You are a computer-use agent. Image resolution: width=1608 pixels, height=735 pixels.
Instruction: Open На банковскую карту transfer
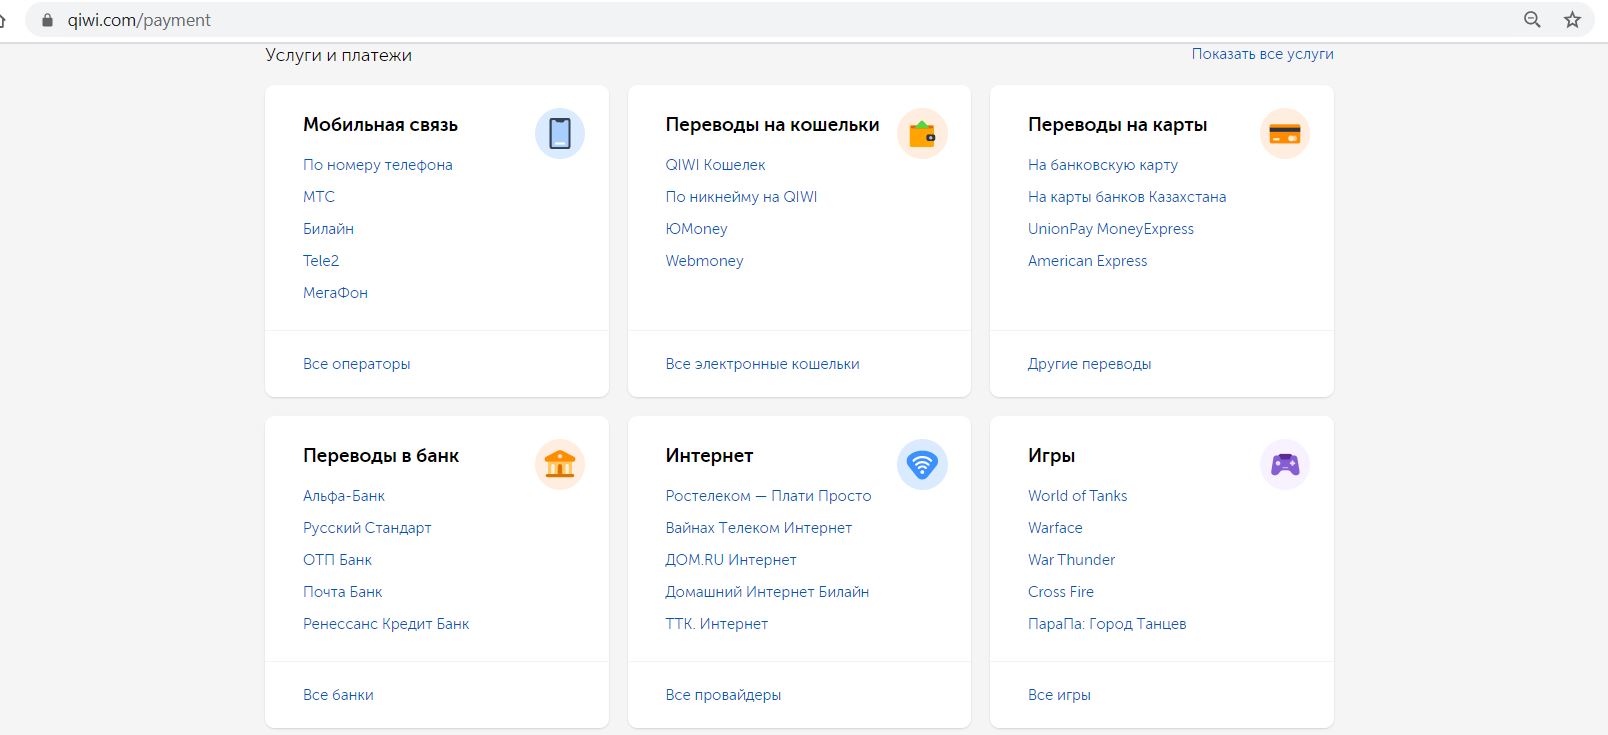1103,165
